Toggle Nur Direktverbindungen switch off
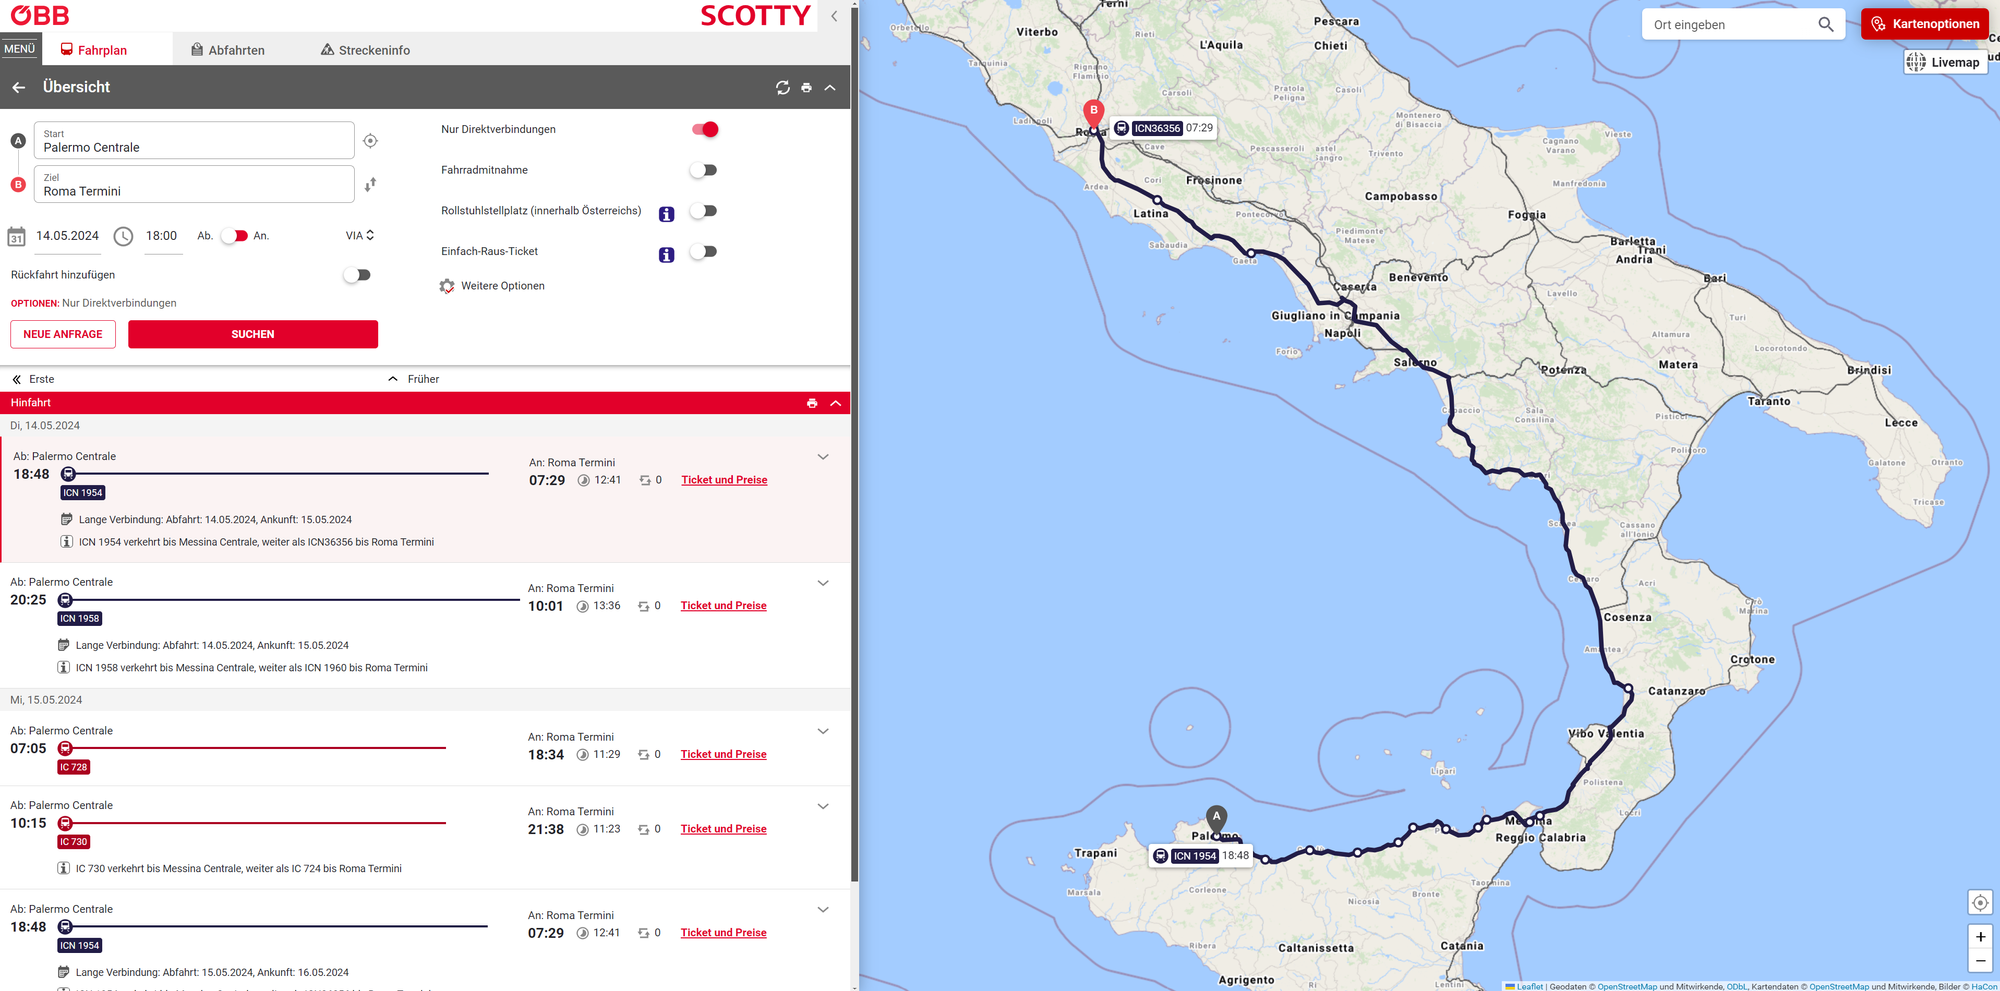Image resolution: width=2000 pixels, height=991 pixels. click(x=705, y=129)
